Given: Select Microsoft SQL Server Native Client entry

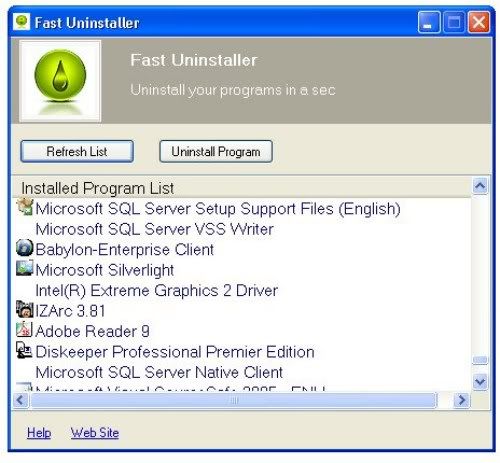Looking at the screenshot, I should 159,372.
